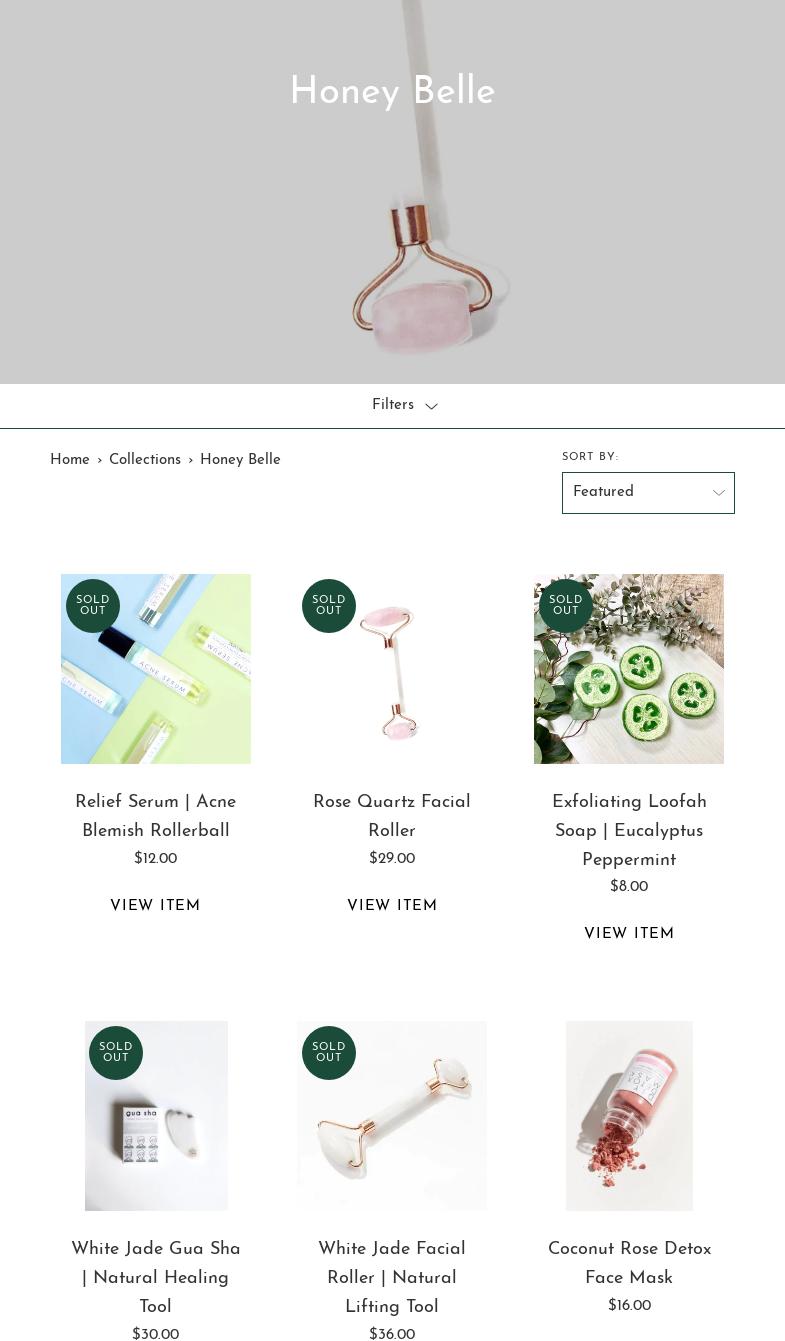785x1341 pixels.
Task: Open the Sort By Featured dropdown
Action: click(648, 493)
